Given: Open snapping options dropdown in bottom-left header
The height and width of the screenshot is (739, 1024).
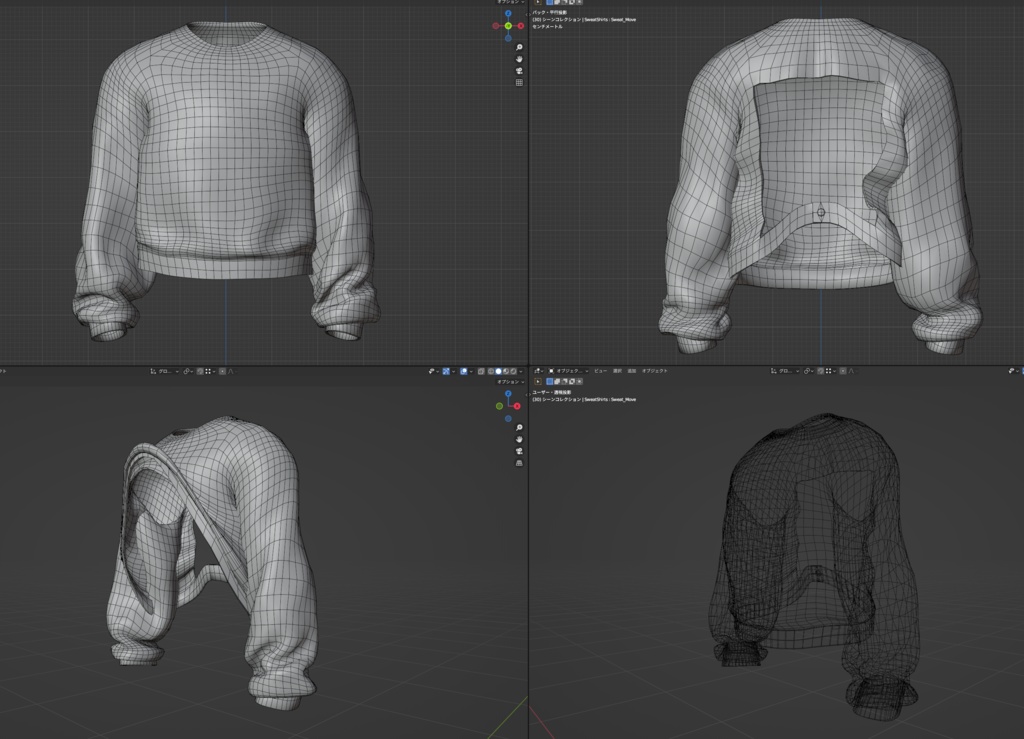Looking at the screenshot, I should click(210, 371).
